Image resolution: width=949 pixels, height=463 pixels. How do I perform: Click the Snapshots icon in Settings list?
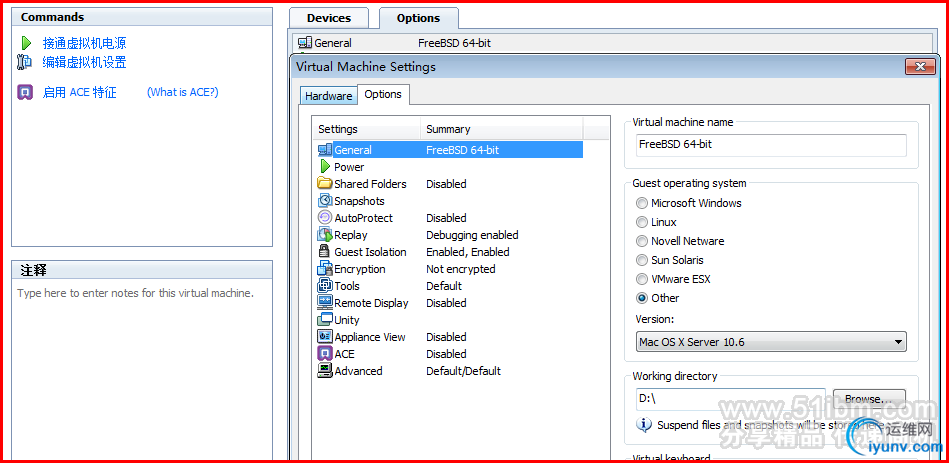click(325, 200)
